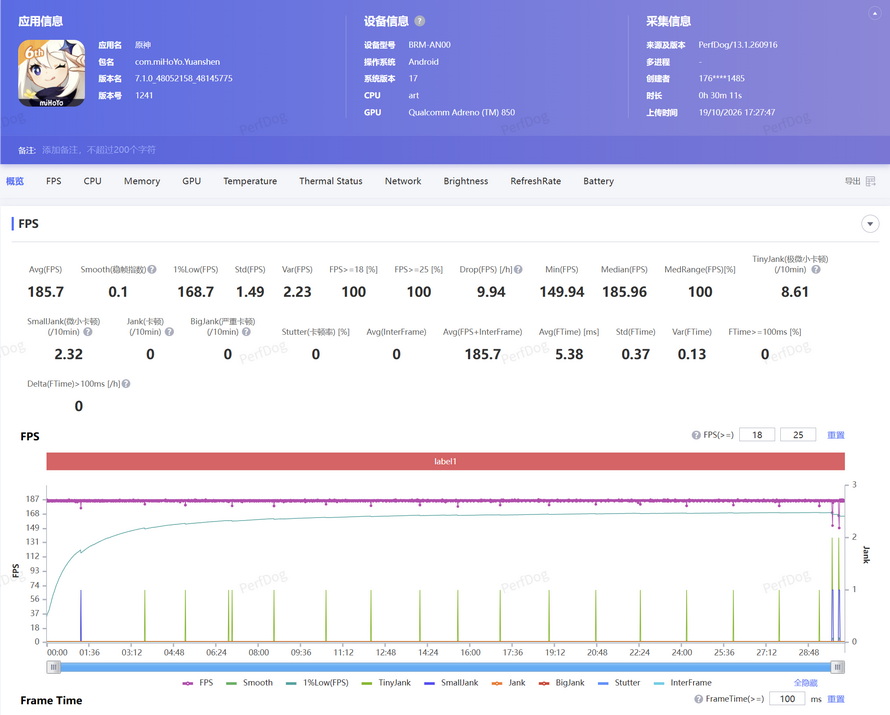Click the help icon beside FPS(>=)
This screenshot has height=715, width=890.
coord(696,435)
